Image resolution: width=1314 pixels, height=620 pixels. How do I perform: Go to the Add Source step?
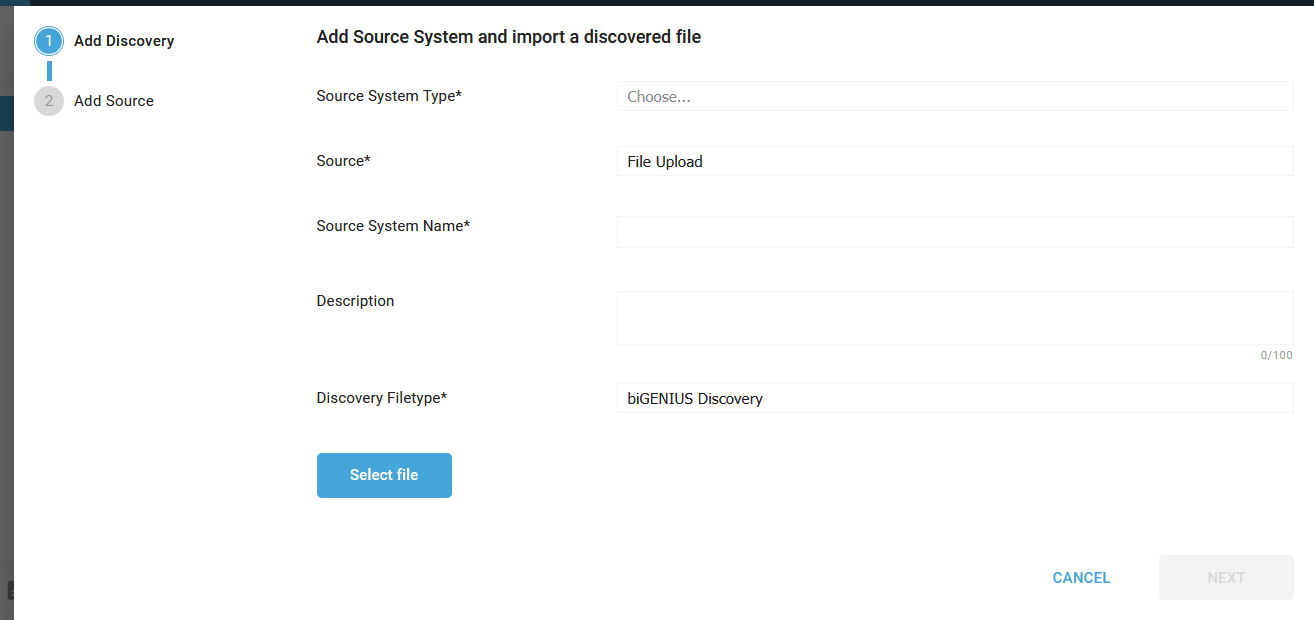114,101
